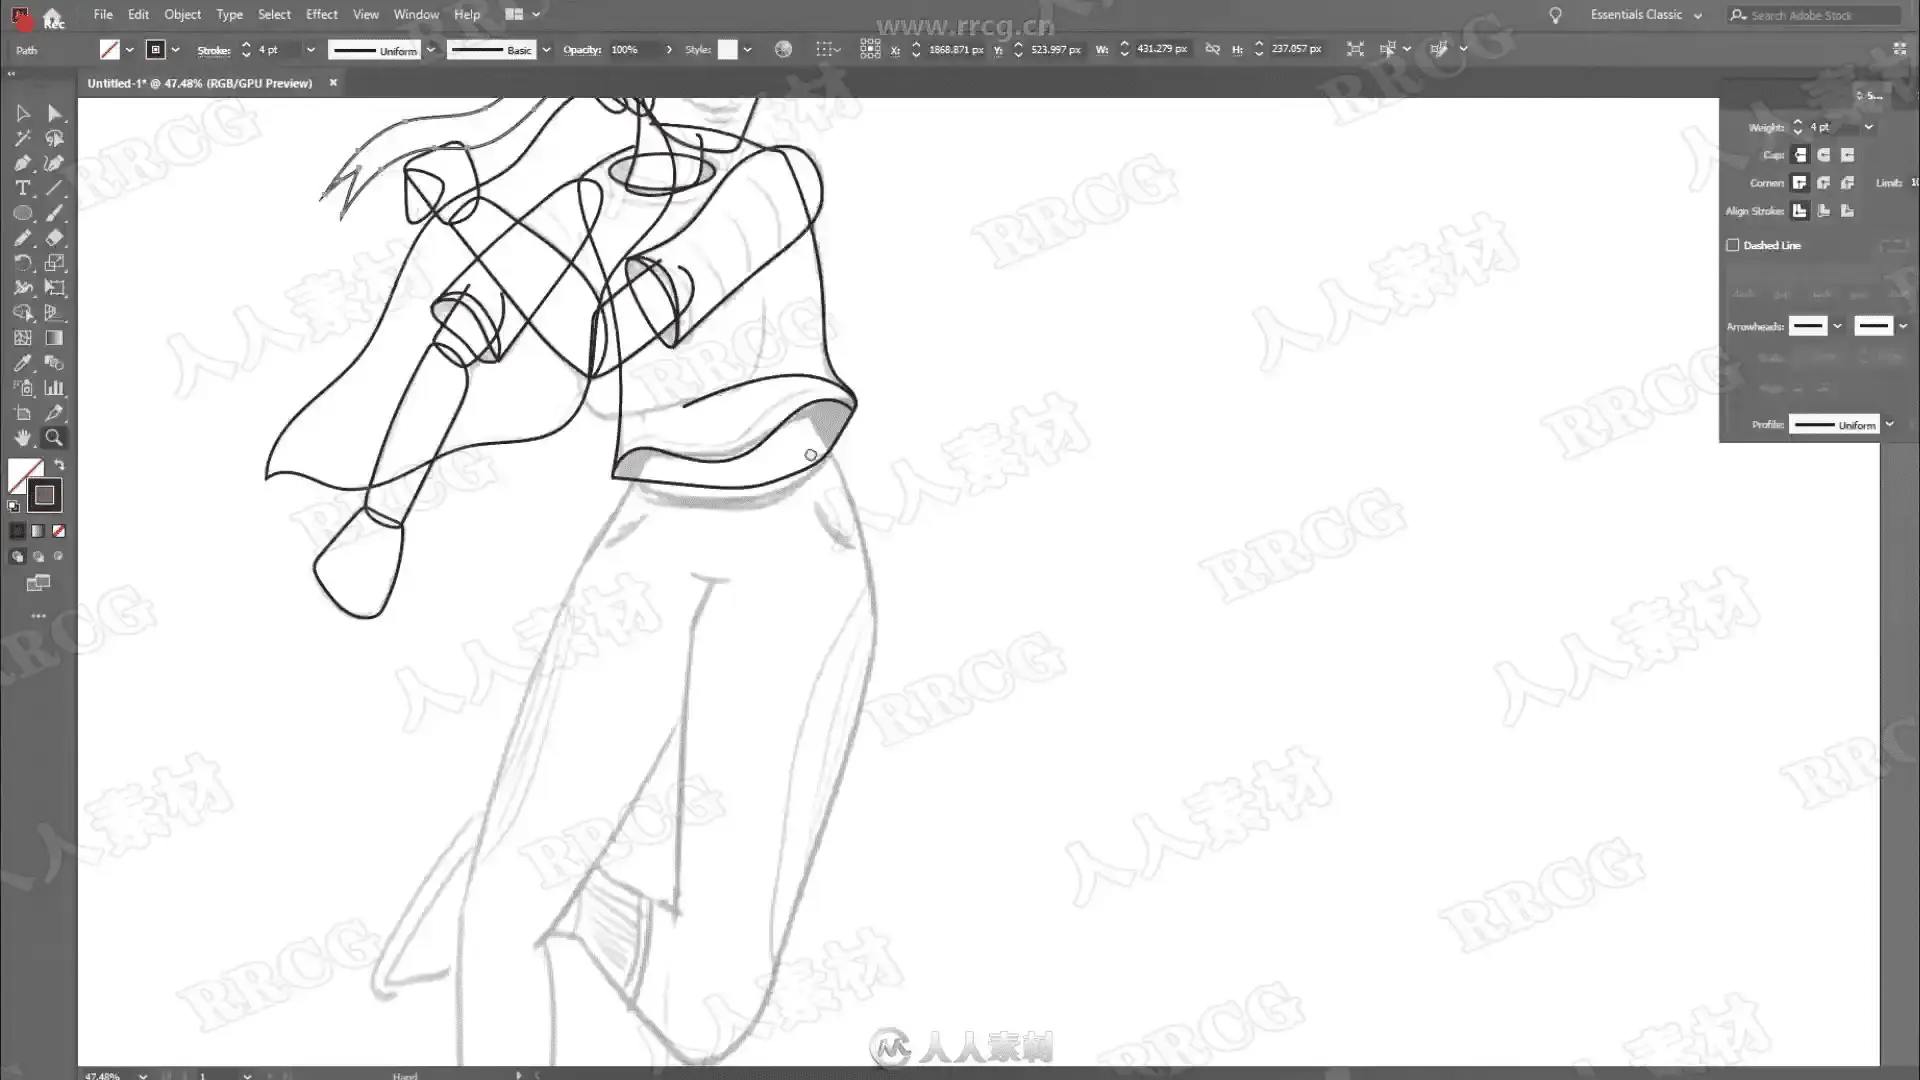1920x1080 pixels.
Task: Set Align Stroke to Inside
Action: (x=1823, y=211)
